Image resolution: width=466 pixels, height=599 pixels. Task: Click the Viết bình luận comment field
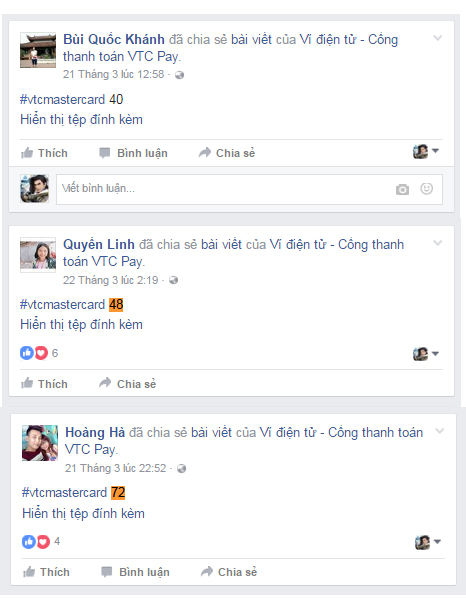[x=249, y=189]
